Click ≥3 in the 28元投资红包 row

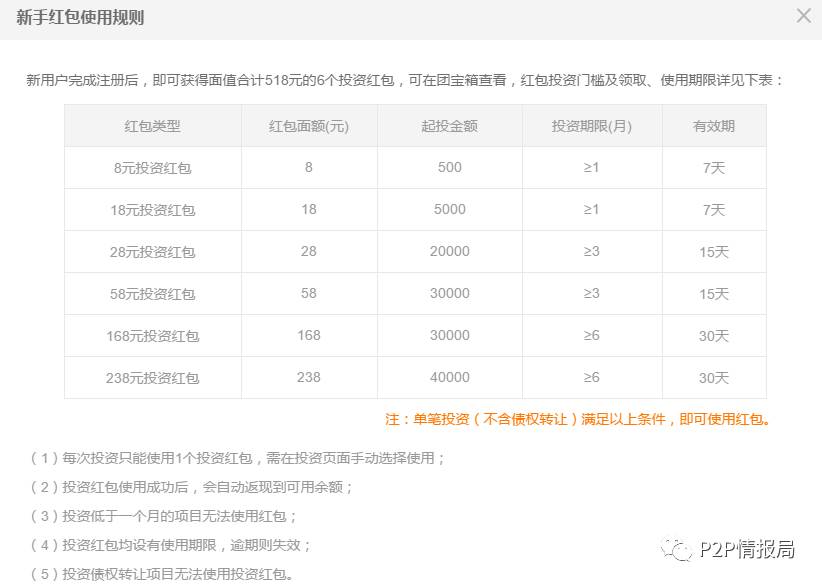tap(592, 251)
